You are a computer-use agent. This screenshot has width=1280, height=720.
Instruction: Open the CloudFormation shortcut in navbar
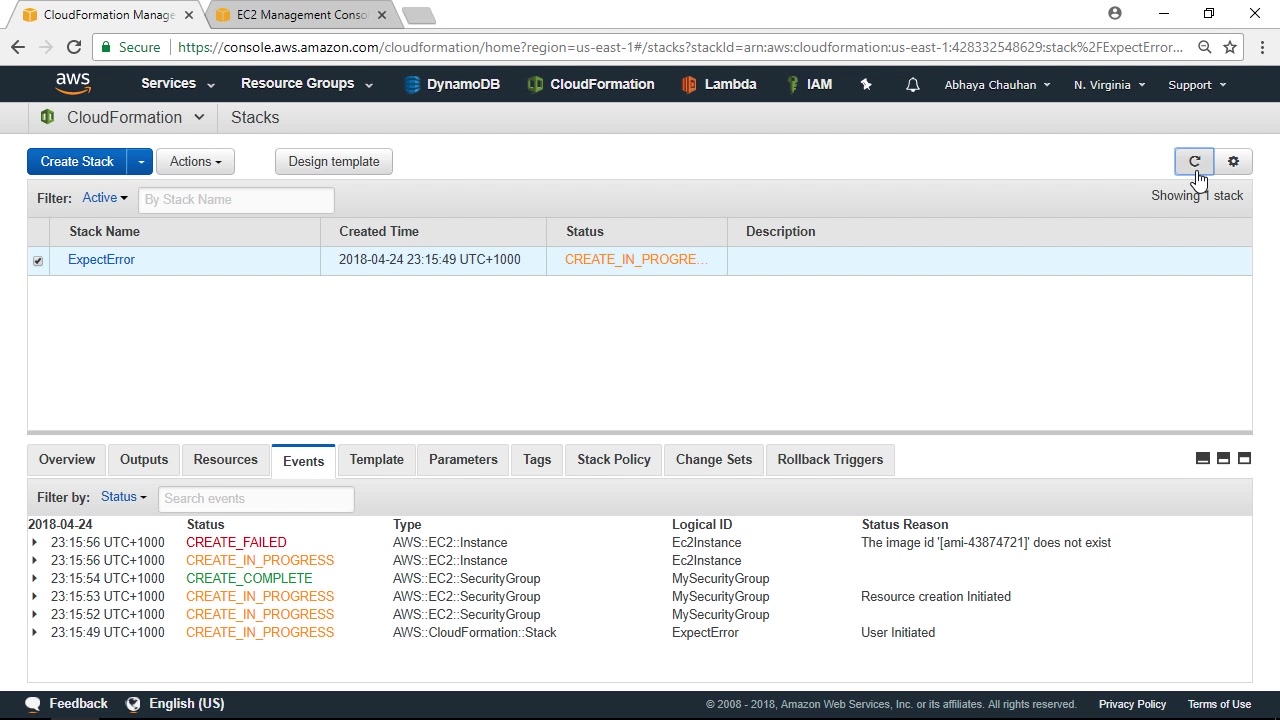coord(591,85)
